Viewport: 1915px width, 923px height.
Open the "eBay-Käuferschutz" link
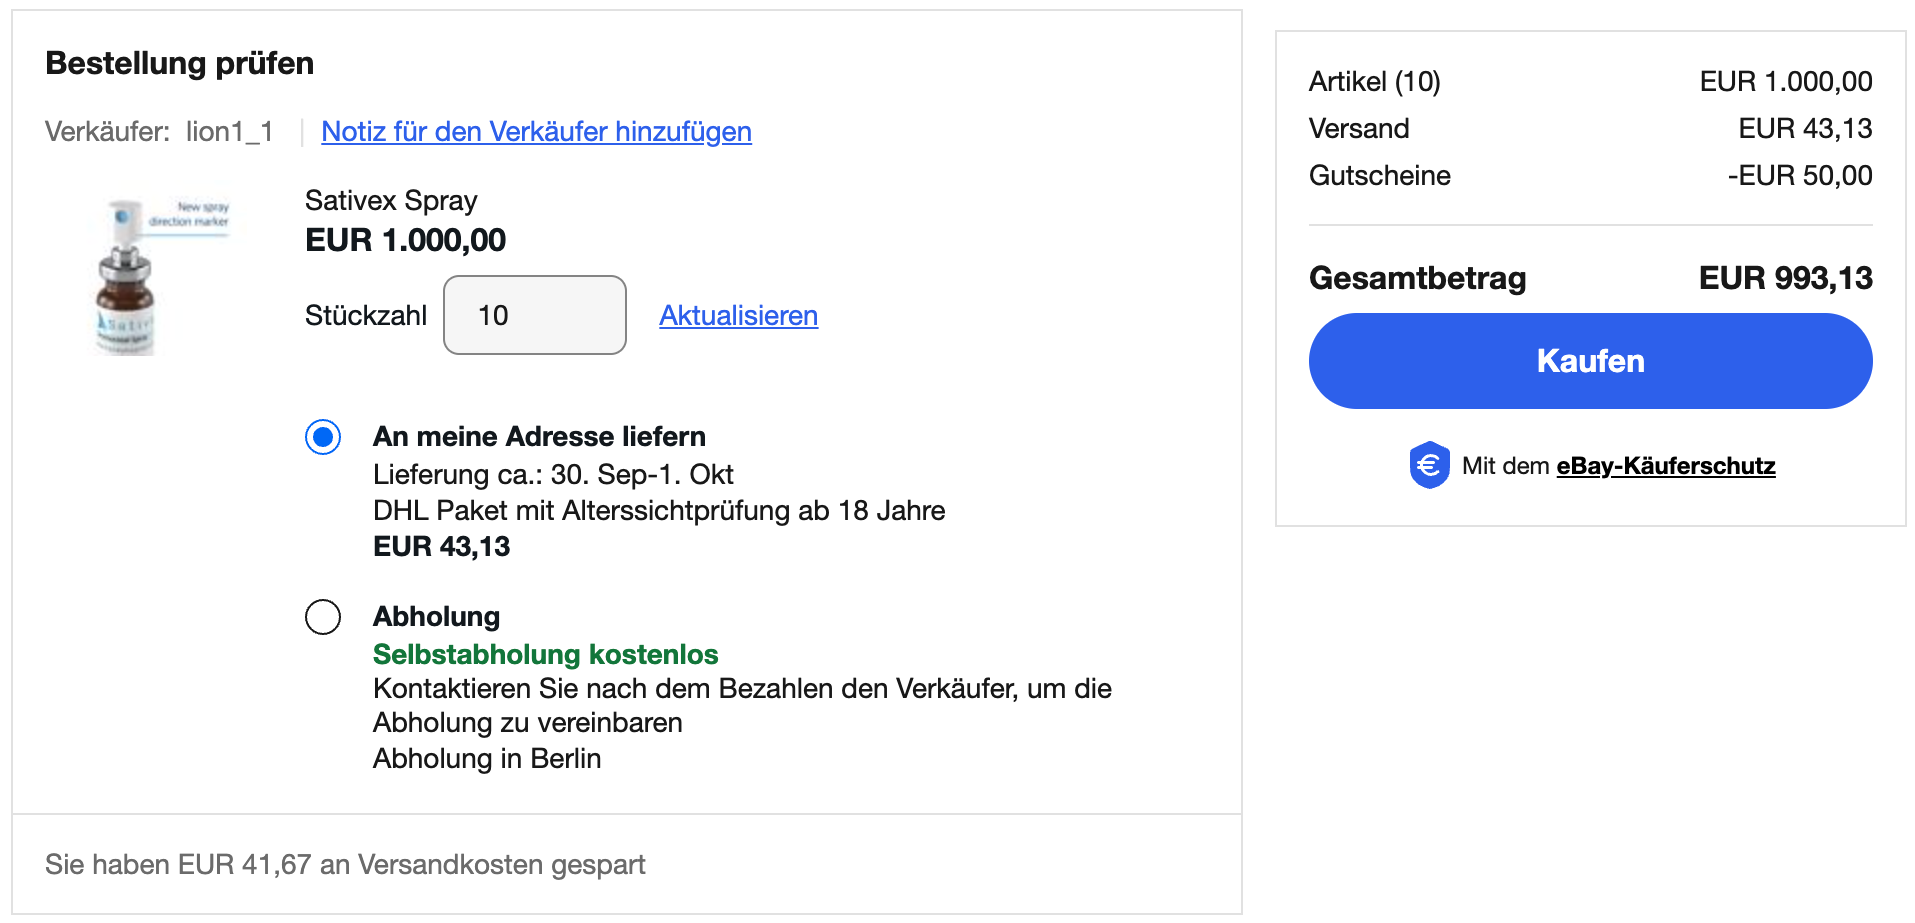1665,466
